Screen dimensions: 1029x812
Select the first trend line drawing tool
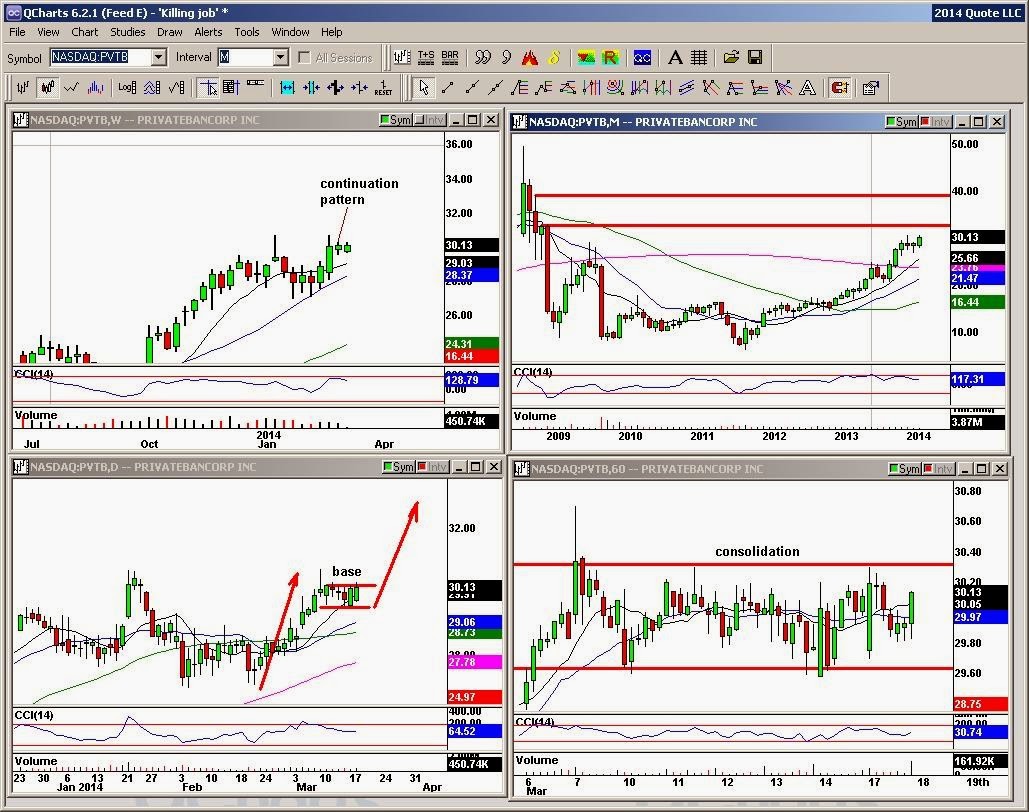tap(448, 87)
